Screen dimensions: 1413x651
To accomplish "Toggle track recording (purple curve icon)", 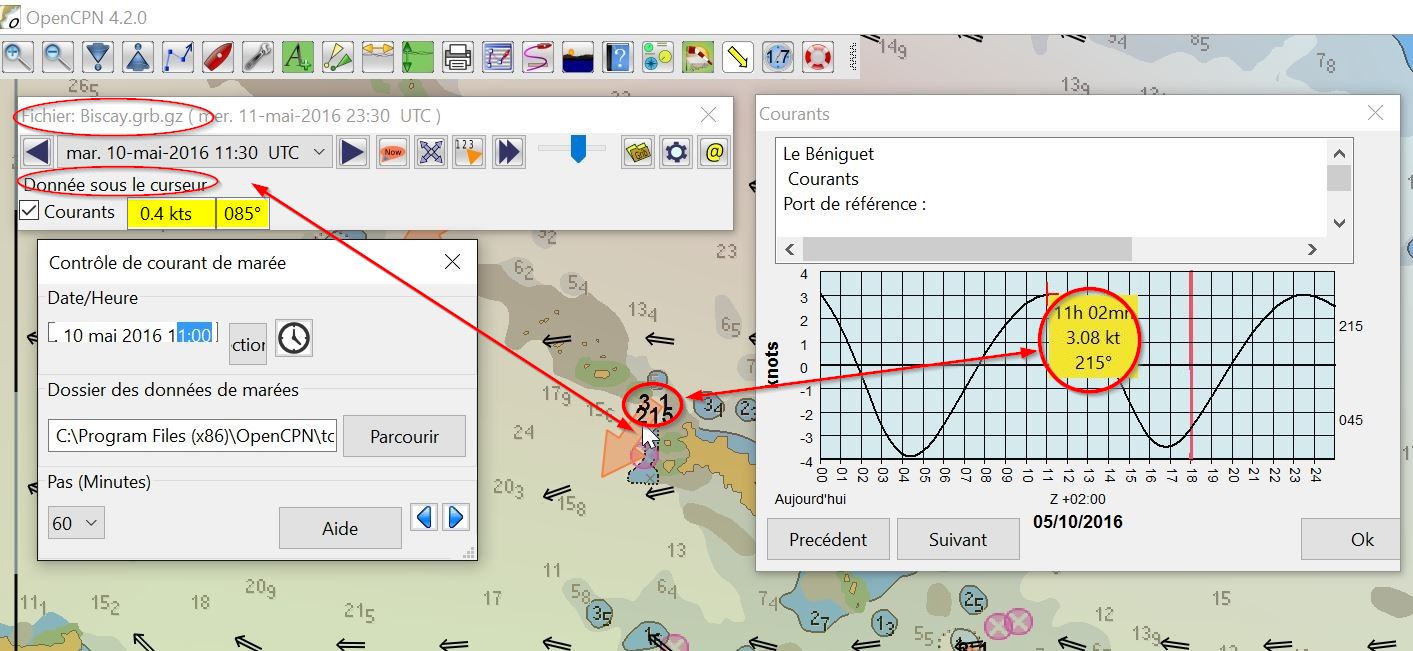I will [x=538, y=56].
